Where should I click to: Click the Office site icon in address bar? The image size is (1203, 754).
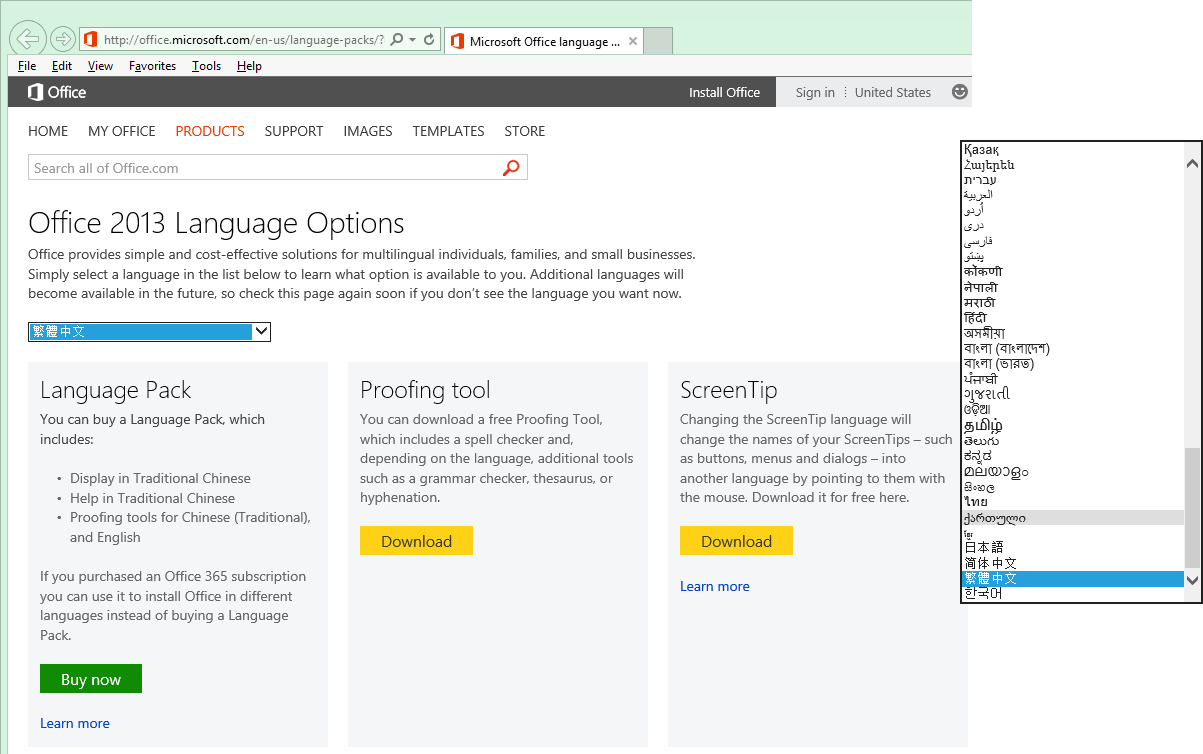(90, 40)
